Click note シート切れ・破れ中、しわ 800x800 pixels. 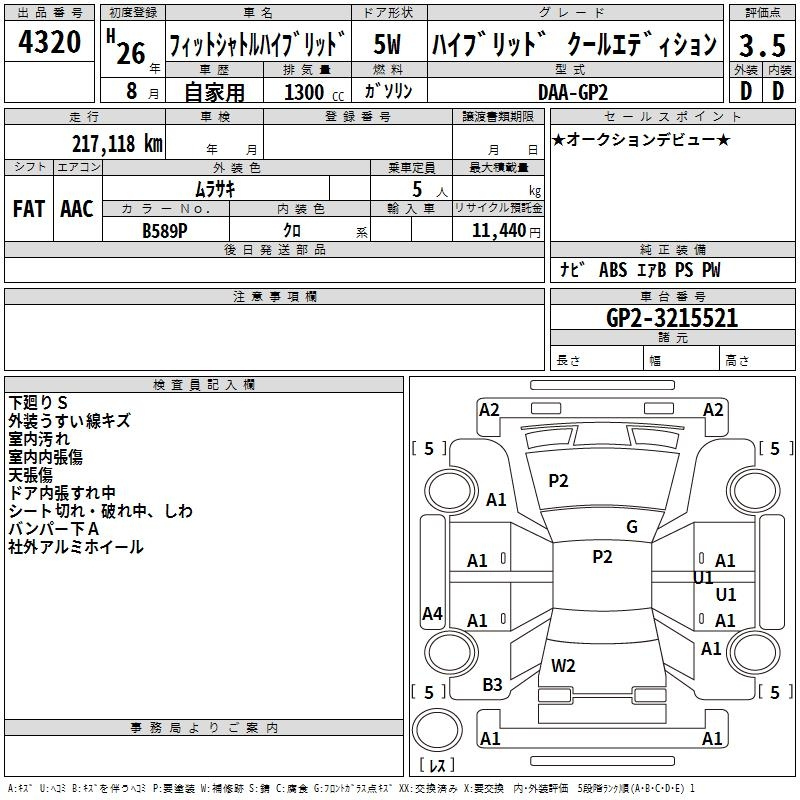point(101,511)
